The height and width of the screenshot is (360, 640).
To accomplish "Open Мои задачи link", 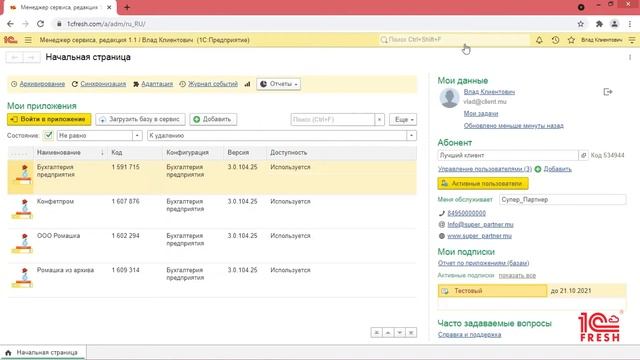I will click(x=481, y=113).
